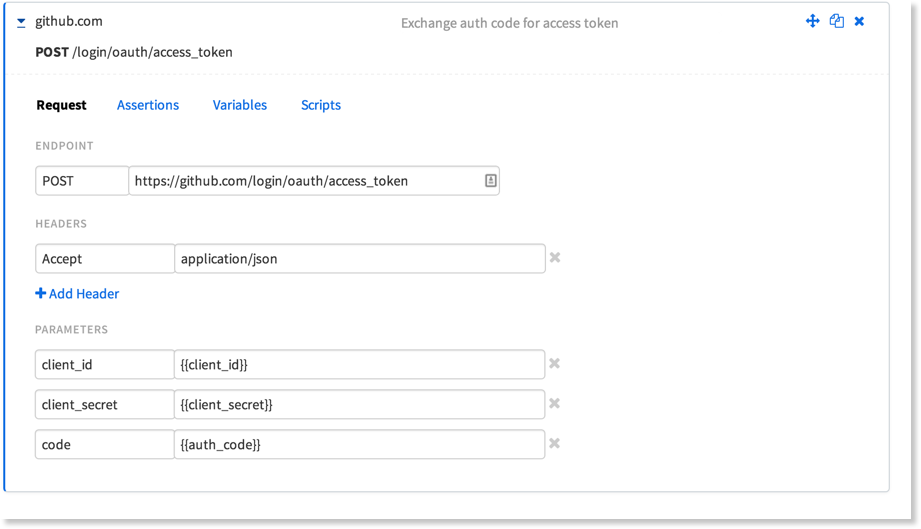Add a new header

pos(77,294)
